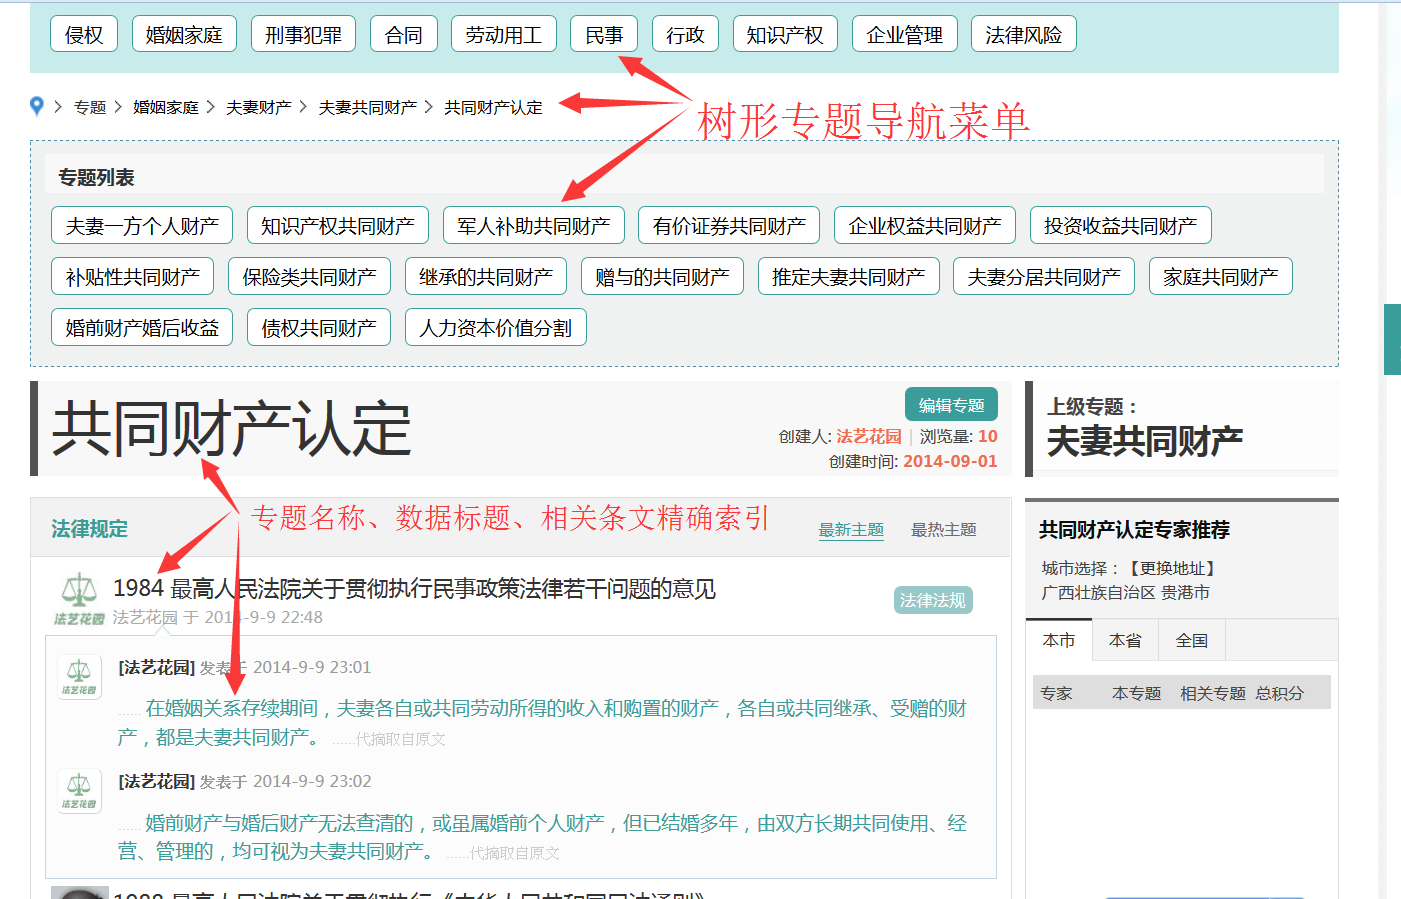
Task: Switch to the 最热主题 tab
Action: pos(943,530)
